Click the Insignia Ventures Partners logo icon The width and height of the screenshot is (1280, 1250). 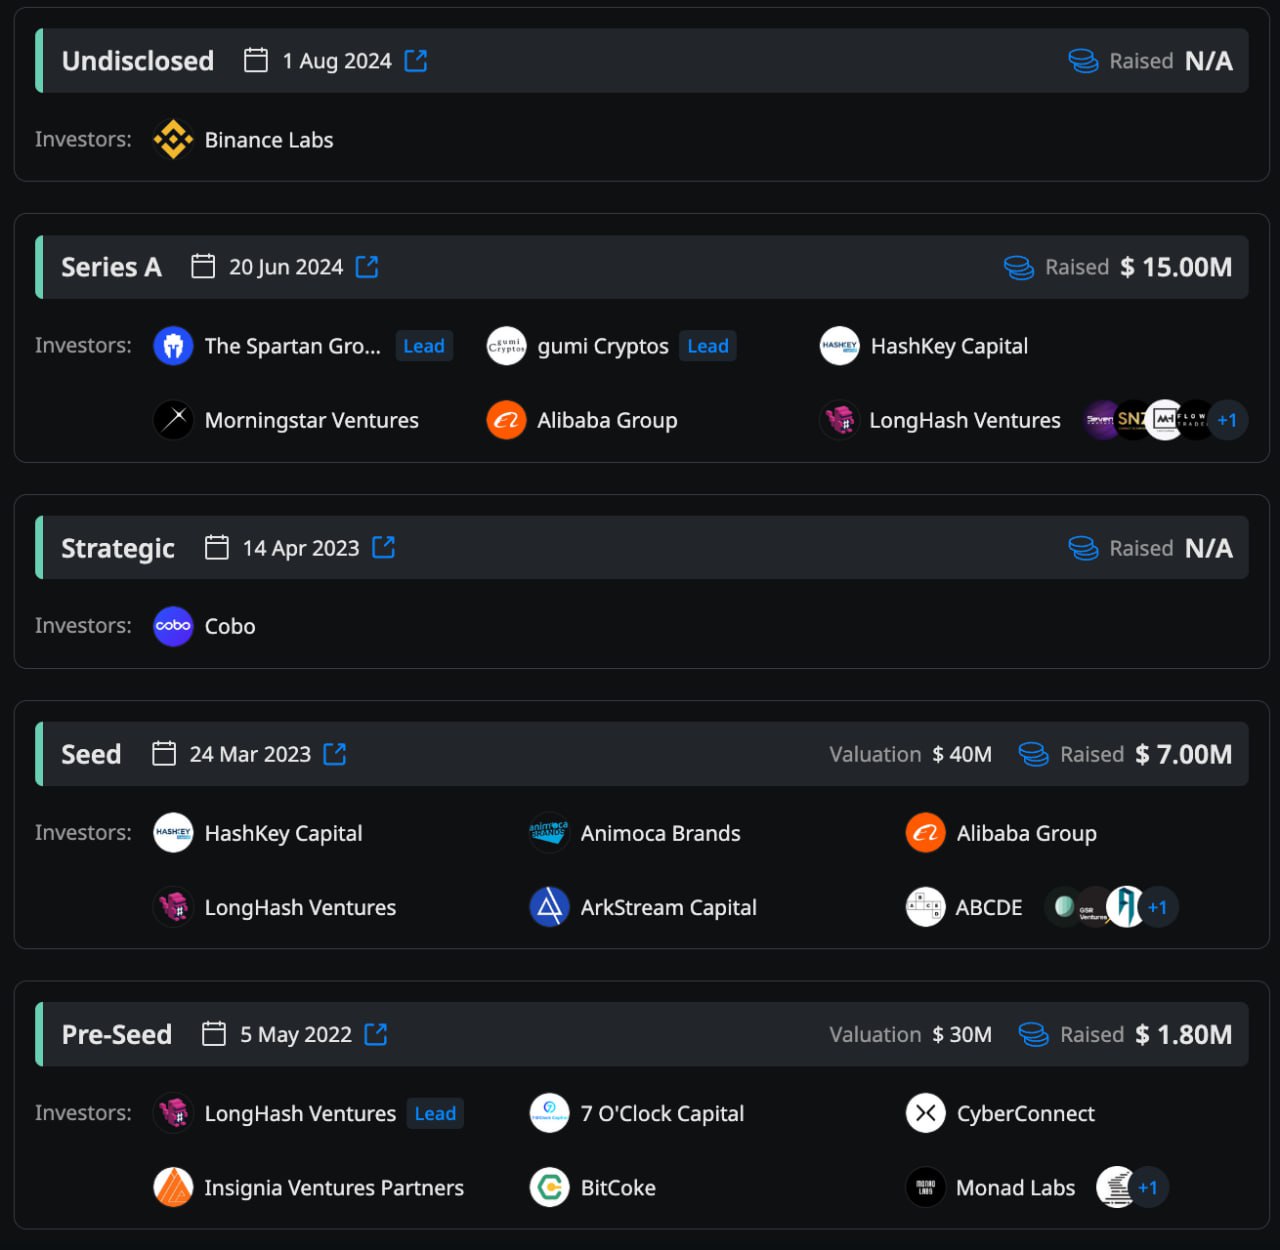tap(173, 1187)
